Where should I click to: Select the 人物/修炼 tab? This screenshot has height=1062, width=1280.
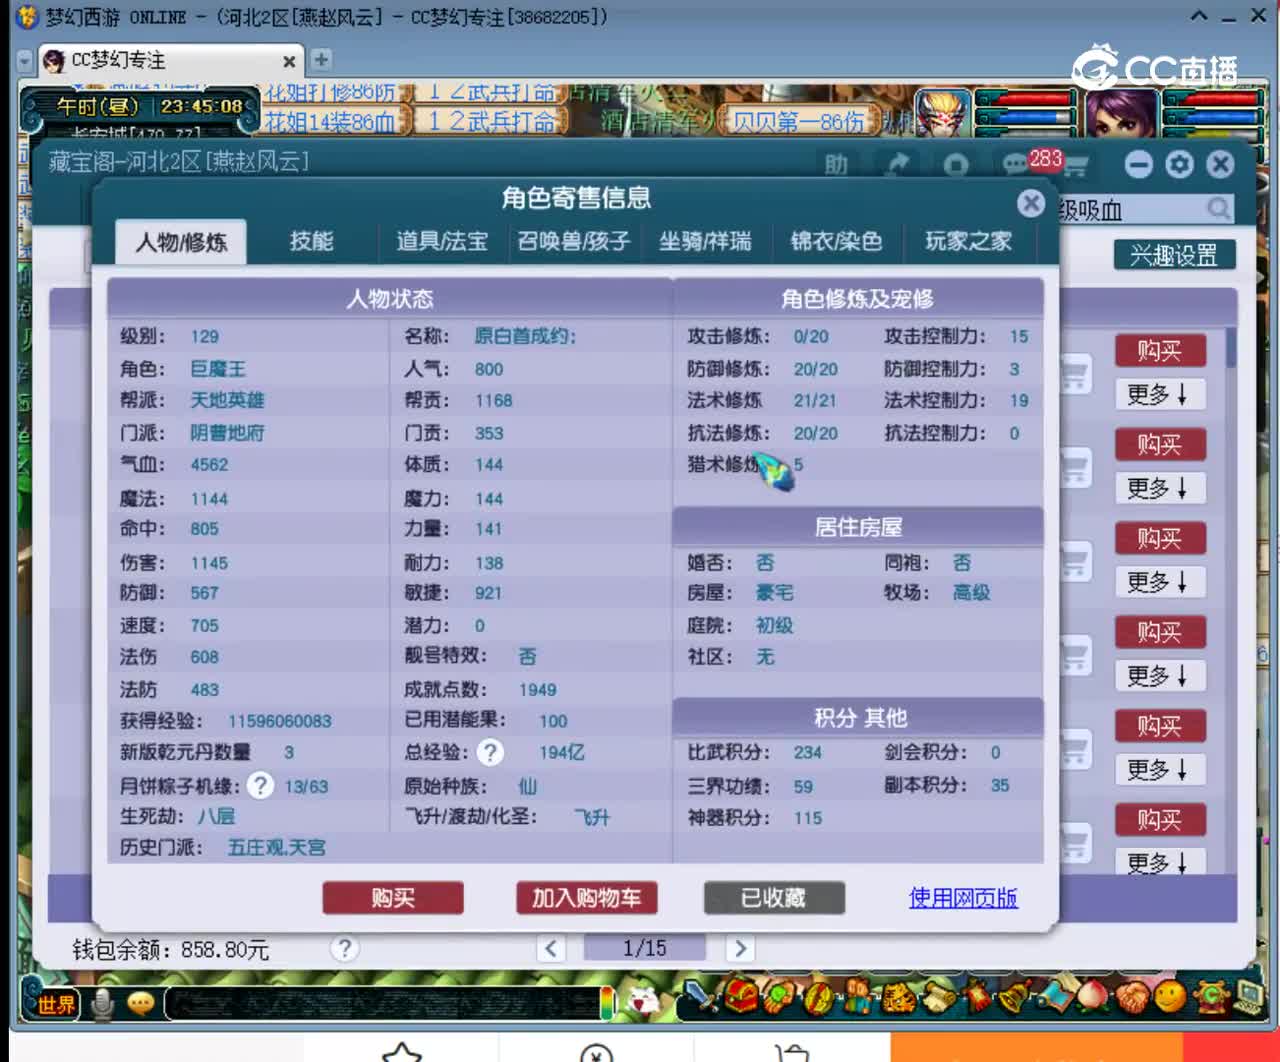tap(181, 242)
